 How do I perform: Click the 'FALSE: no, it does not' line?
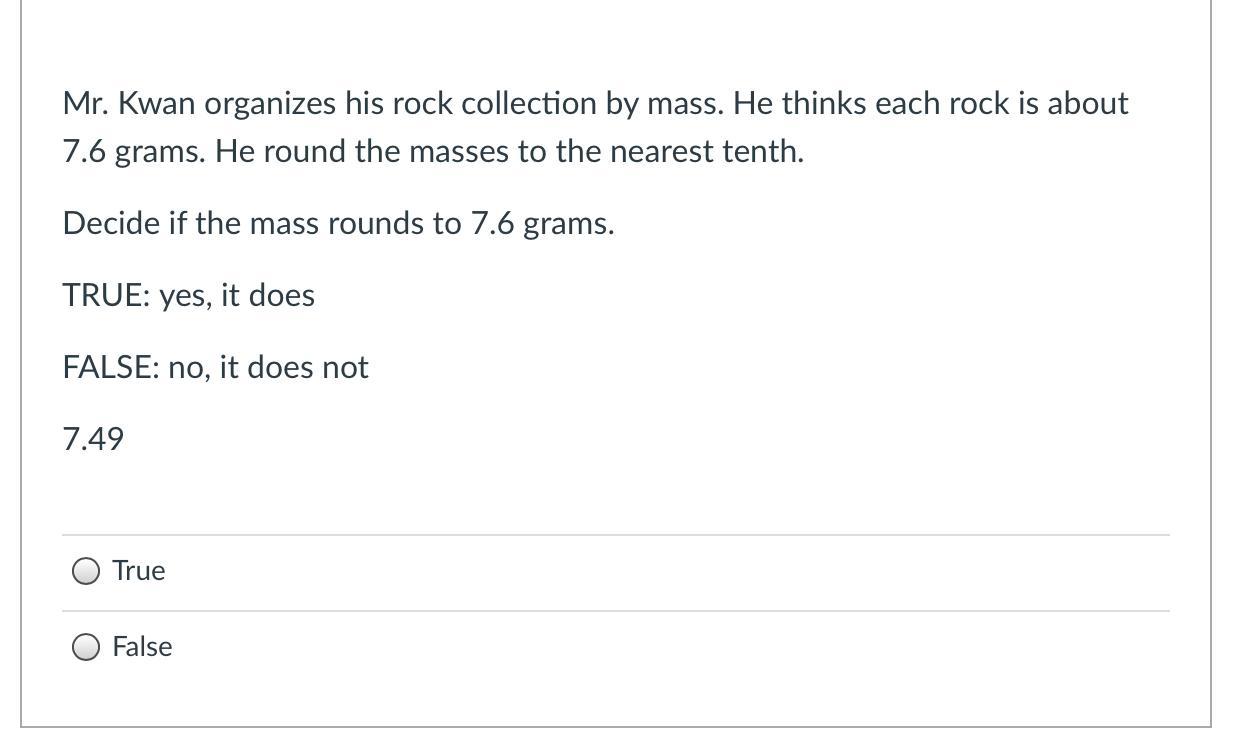pyautogui.click(x=215, y=368)
